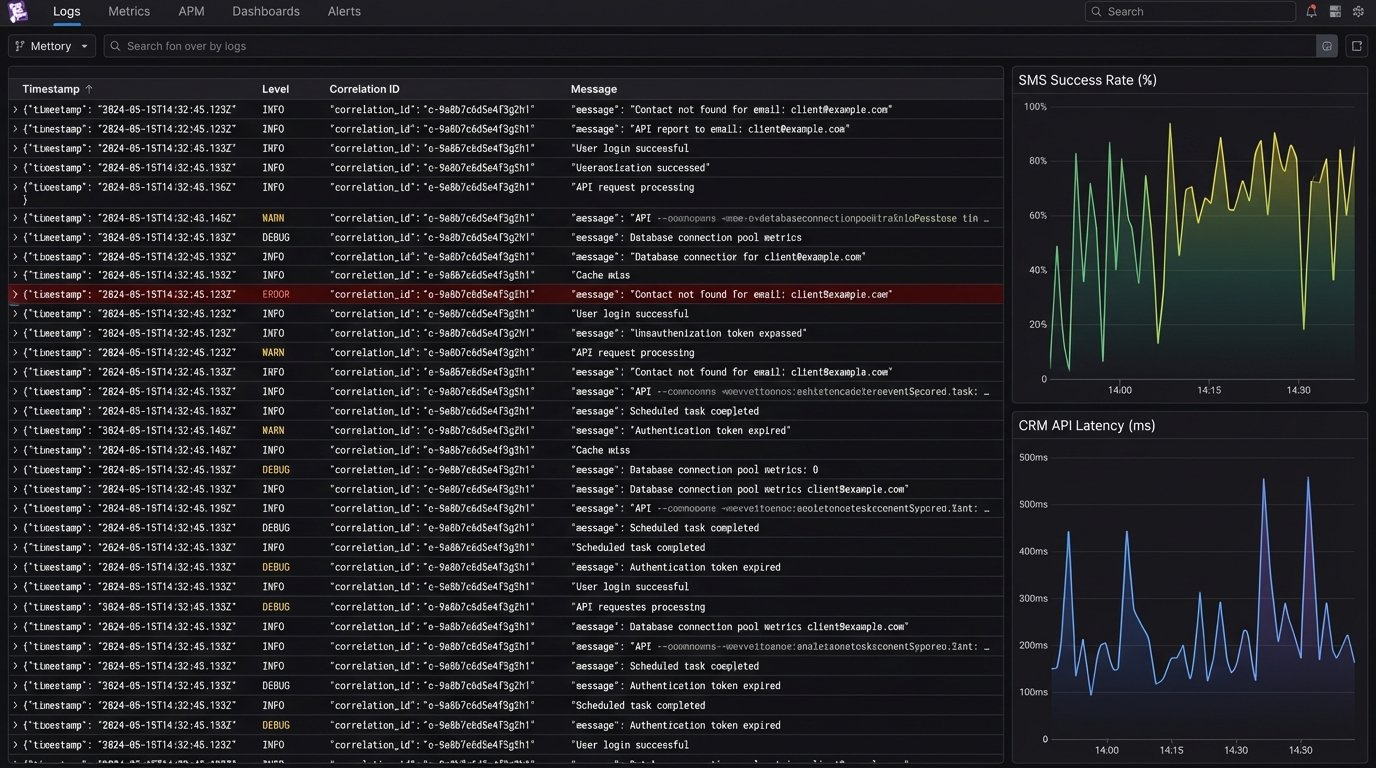The height and width of the screenshot is (768, 1376).
Task: Go to the Alerts tab
Action: tap(344, 12)
